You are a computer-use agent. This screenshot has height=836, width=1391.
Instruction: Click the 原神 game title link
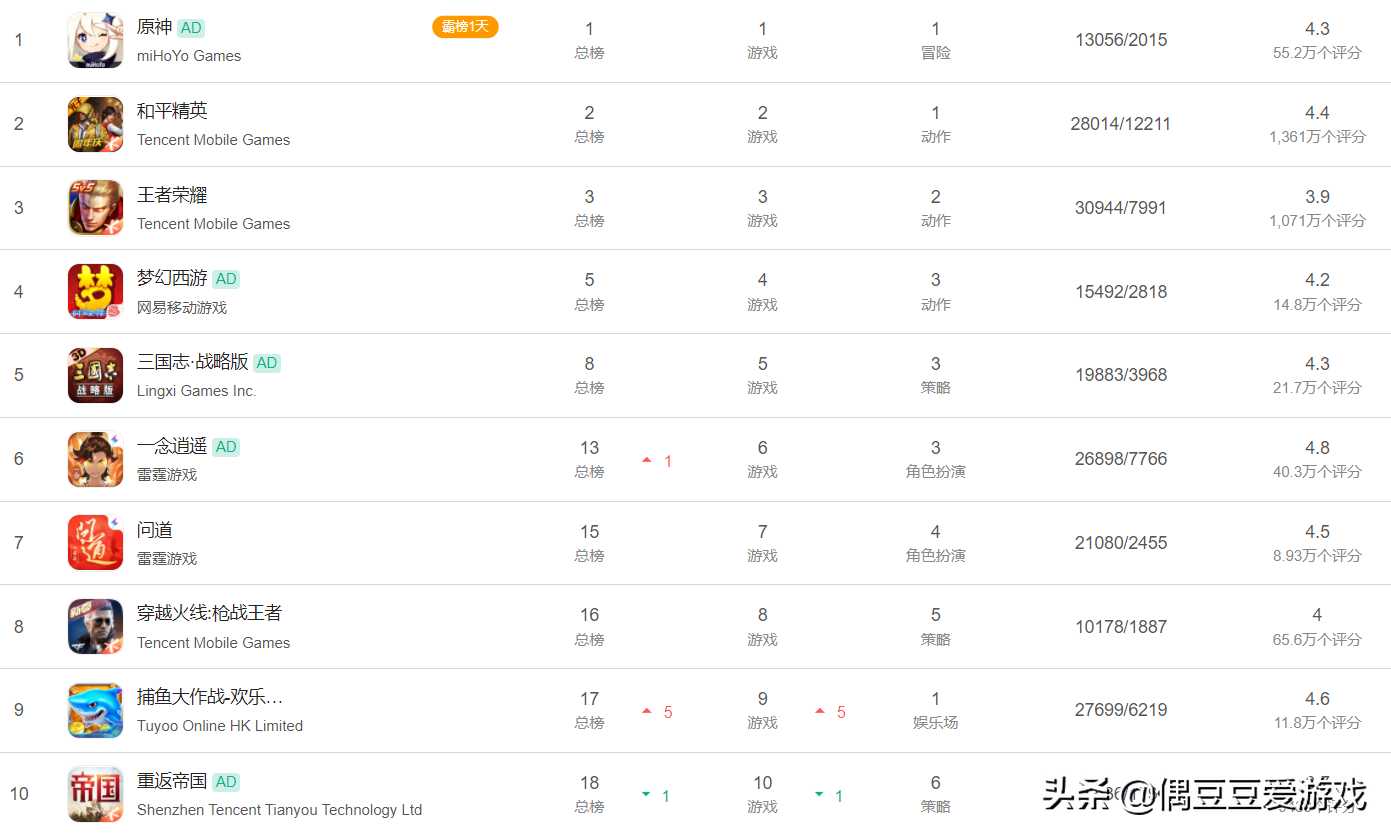click(154, 27)
